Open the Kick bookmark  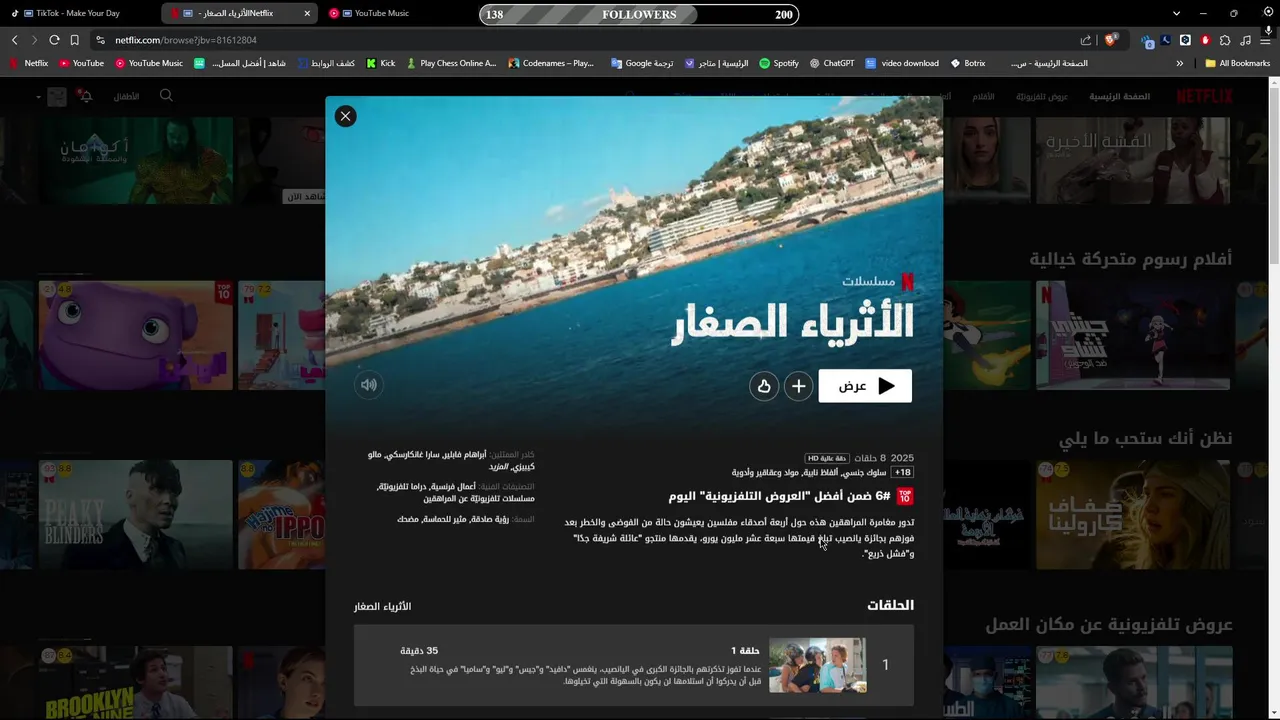click(381, 63)
